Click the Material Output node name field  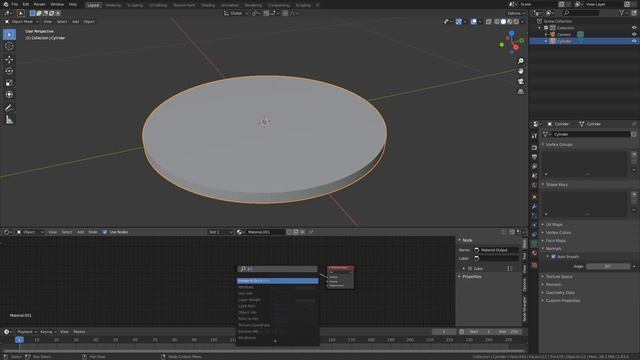[496, 250]
